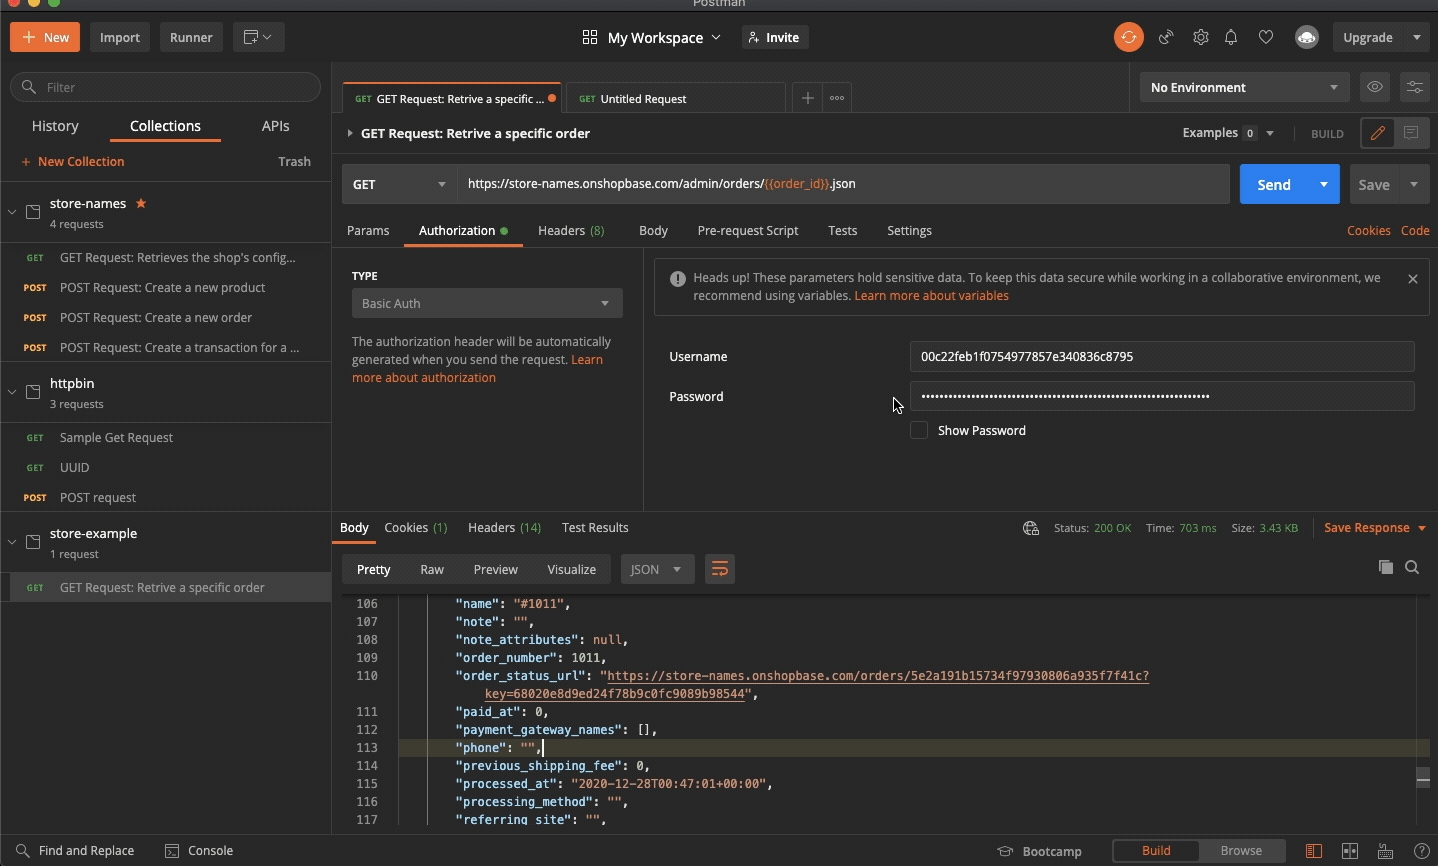Click the Import button
The height and width of the screenshot is (866, 1438).
[x=120, y=37]
